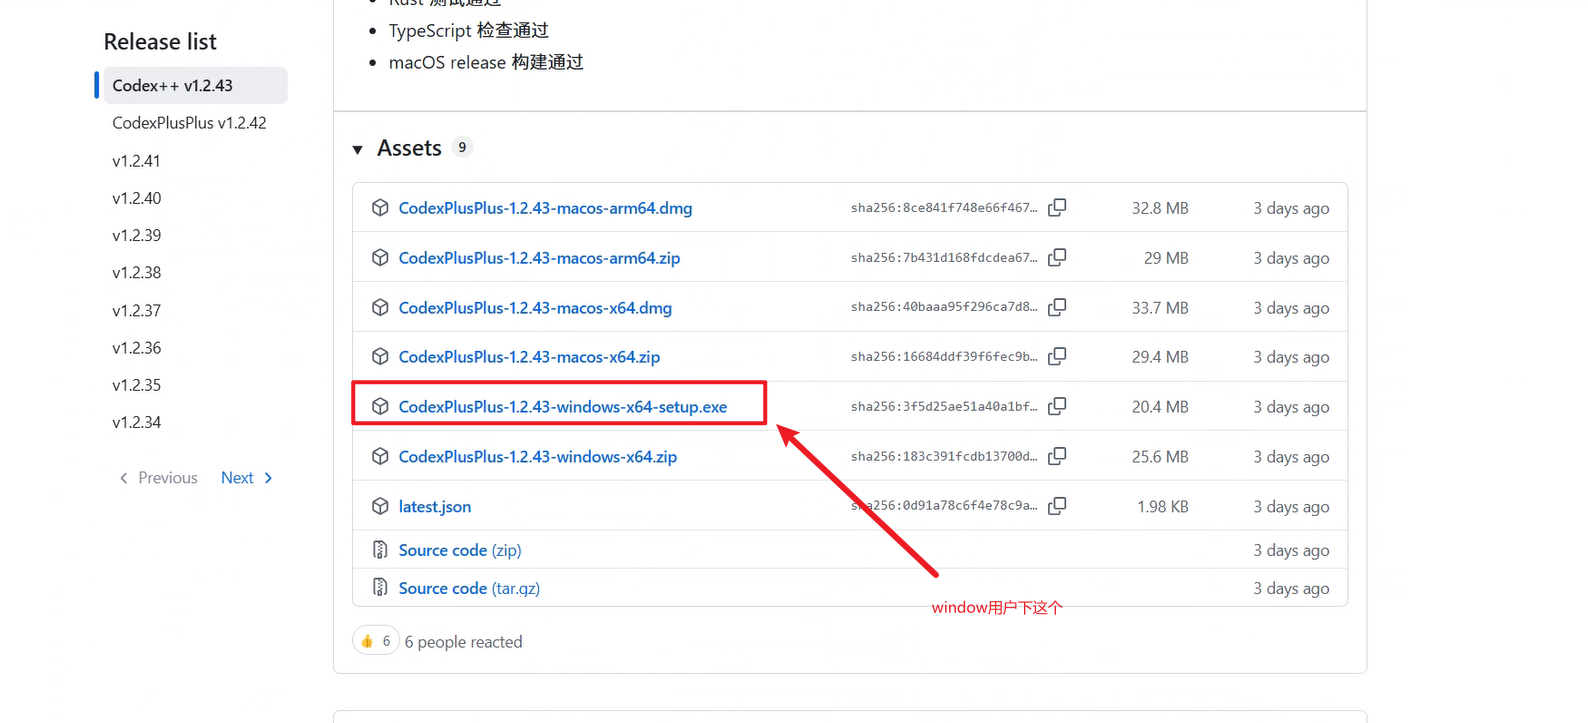Click the 'Release list' heading
This screenshot has width=1588, height=723.
(160, 42)
